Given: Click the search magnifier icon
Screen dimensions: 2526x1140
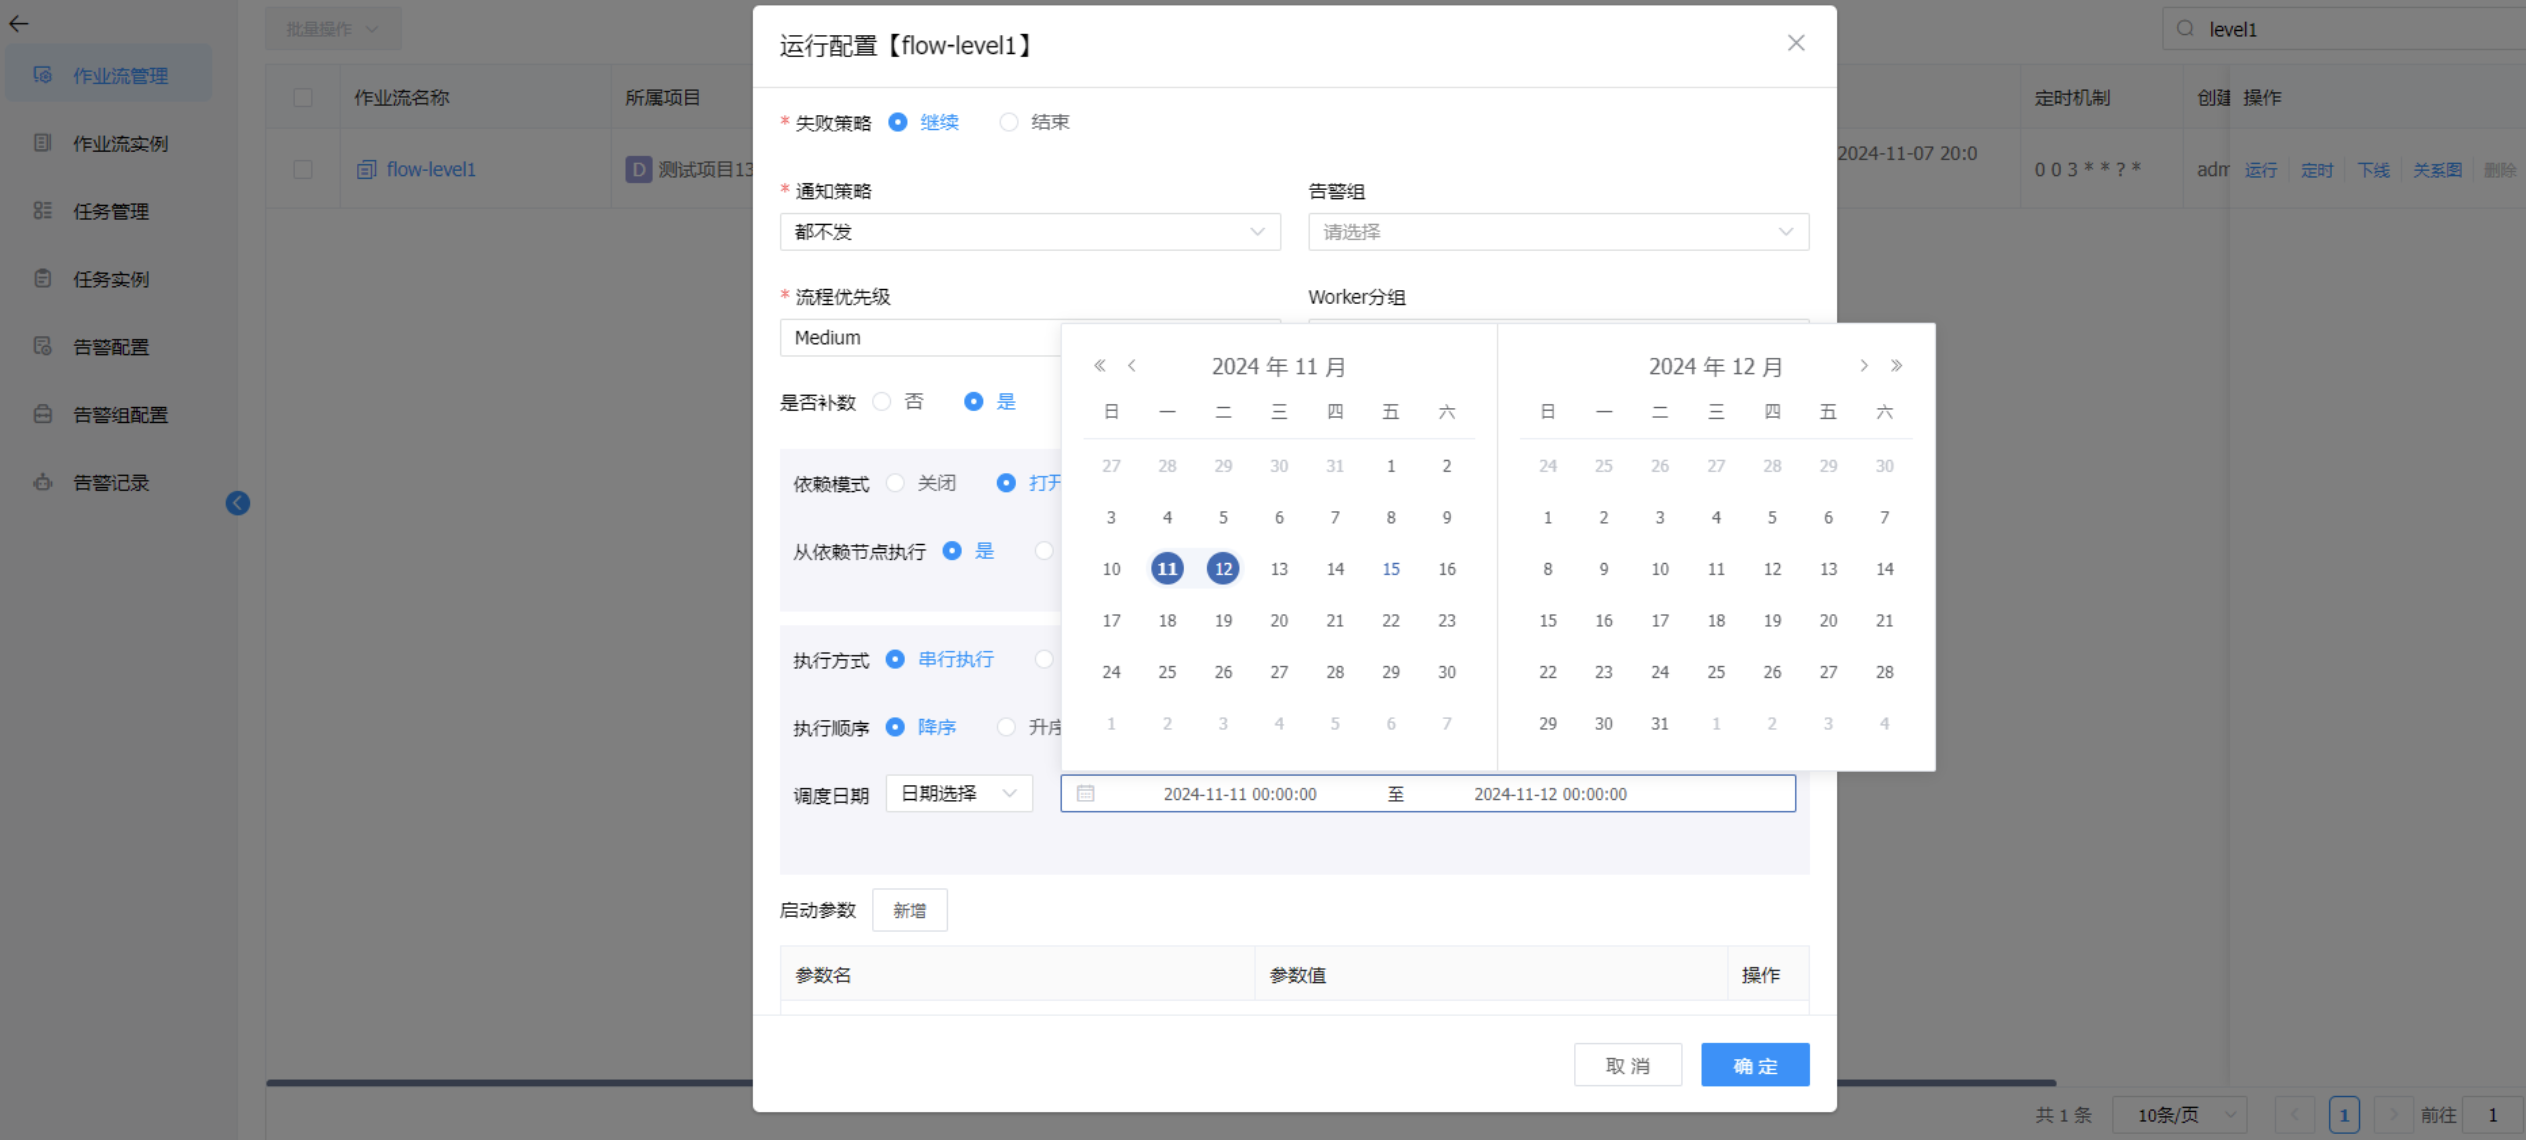Looking at the screenshot, I should [2186, 29].
